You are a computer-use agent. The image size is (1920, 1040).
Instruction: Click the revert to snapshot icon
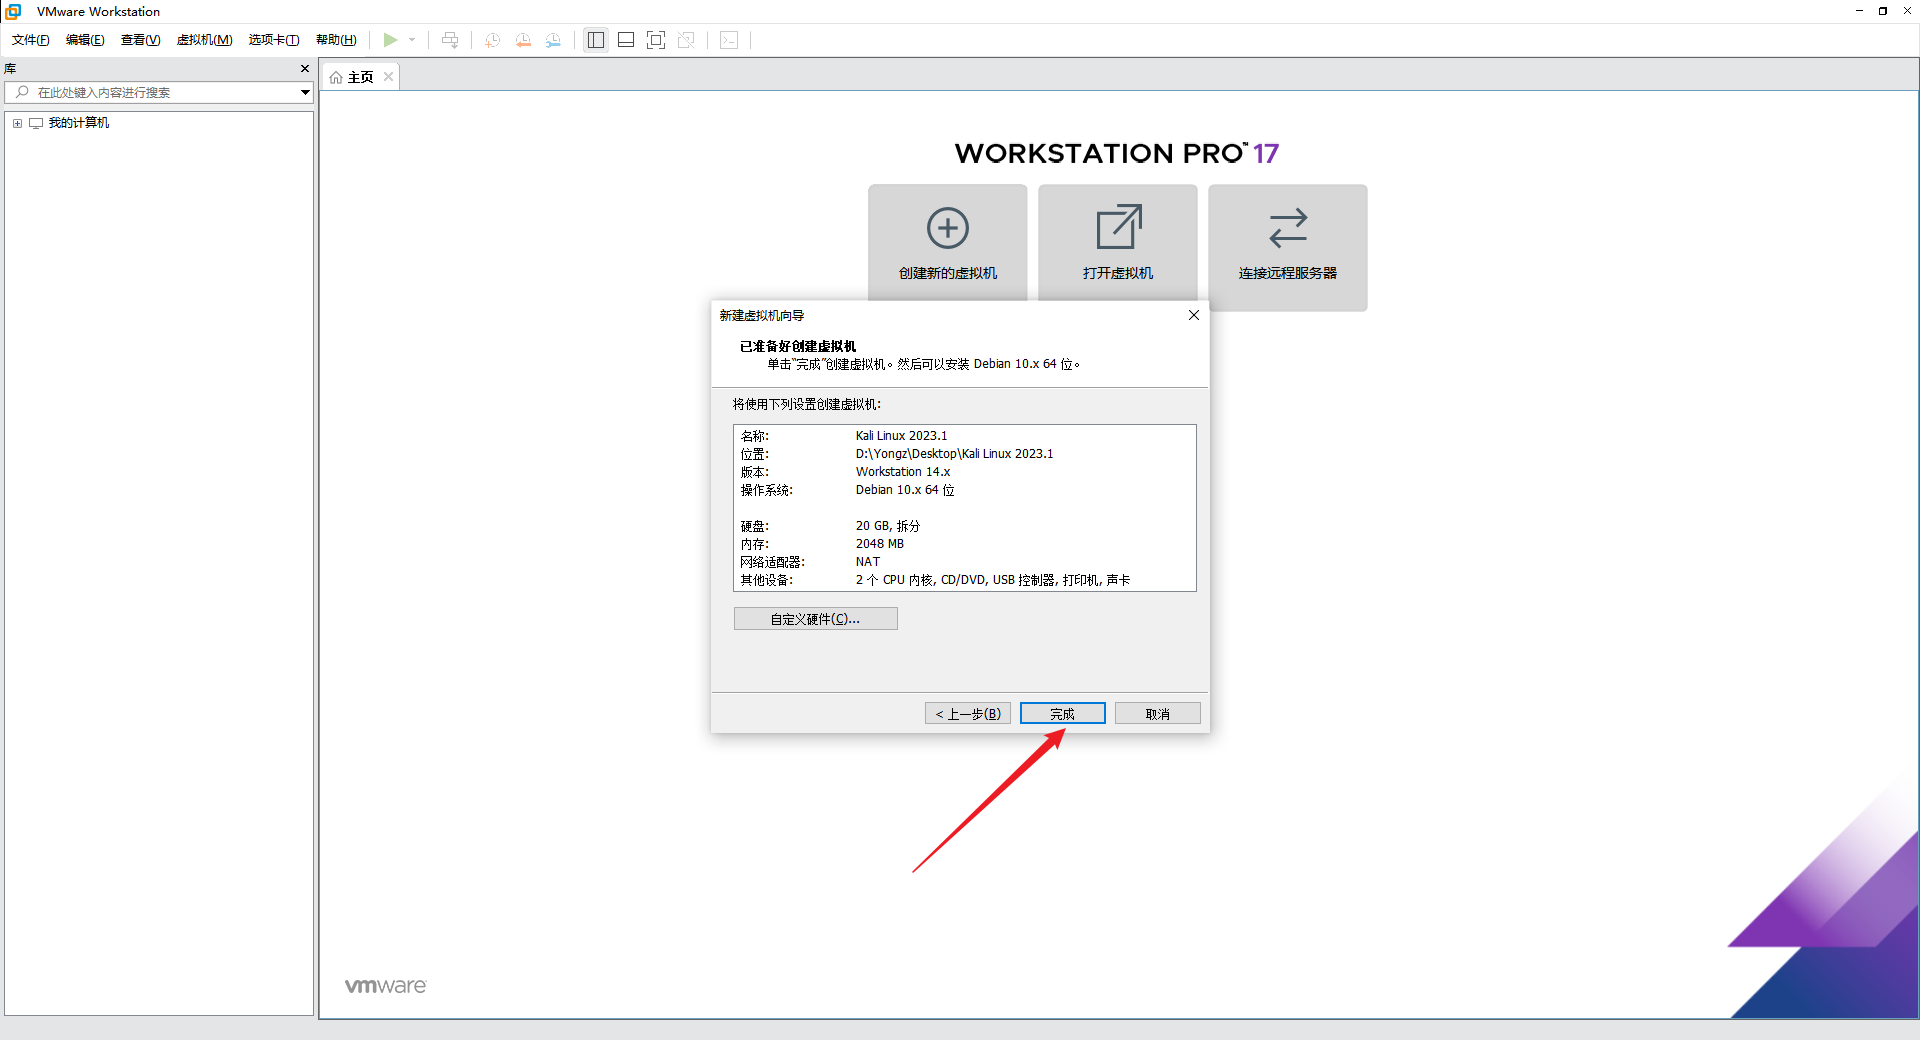(x=523, y=40)
